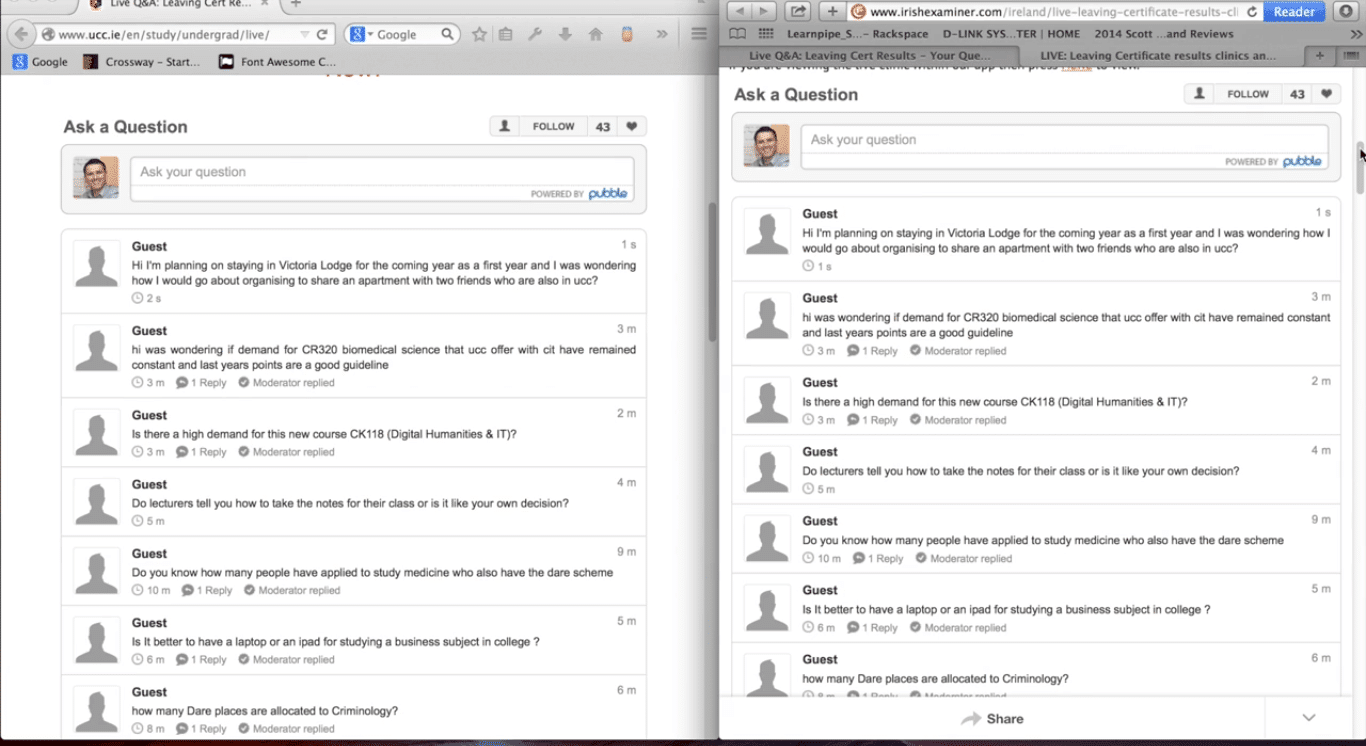Click the person icon beside FOLLOW on ucc.ie
Image resolution: width=1366 pixels, height=746 pixels.
coord(504,127)
